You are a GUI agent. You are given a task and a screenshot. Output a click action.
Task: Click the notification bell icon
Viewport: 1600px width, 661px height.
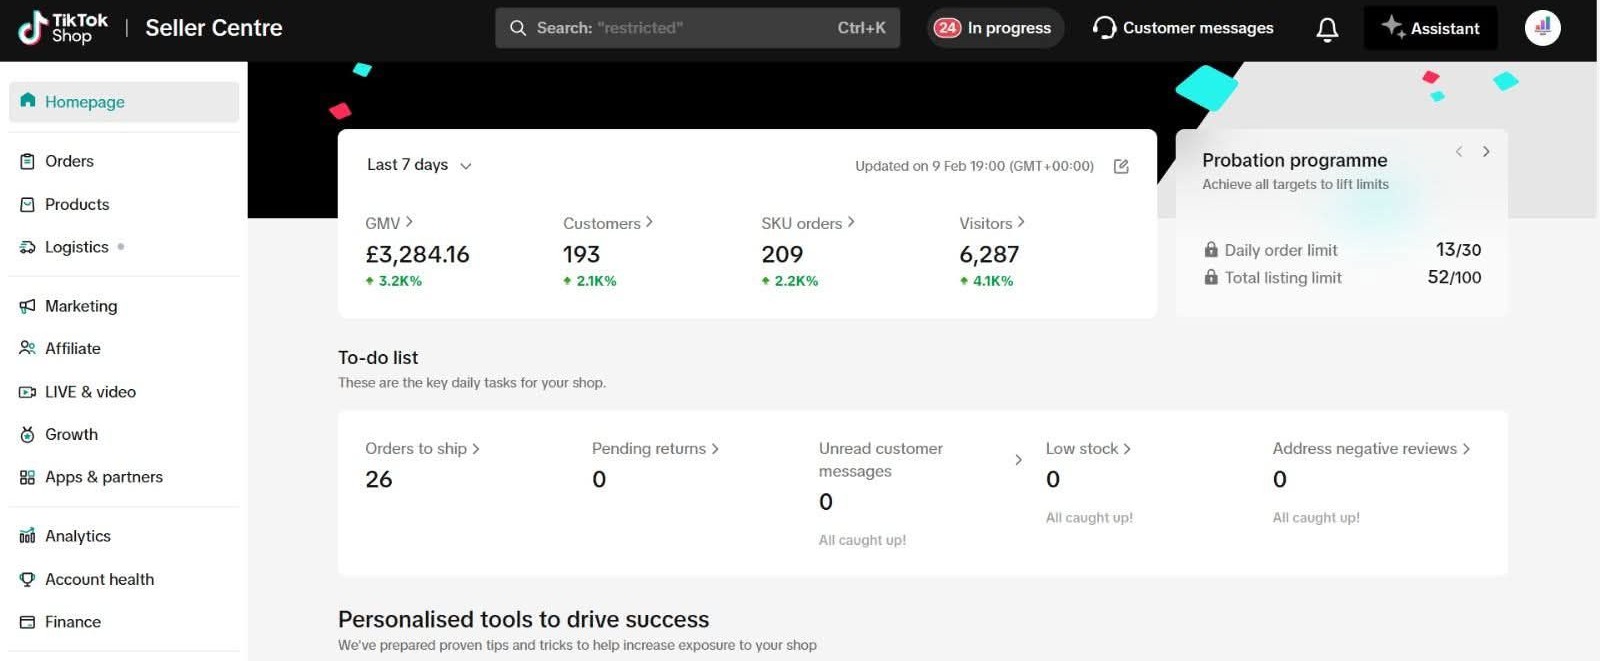[x=1327, y=29]
